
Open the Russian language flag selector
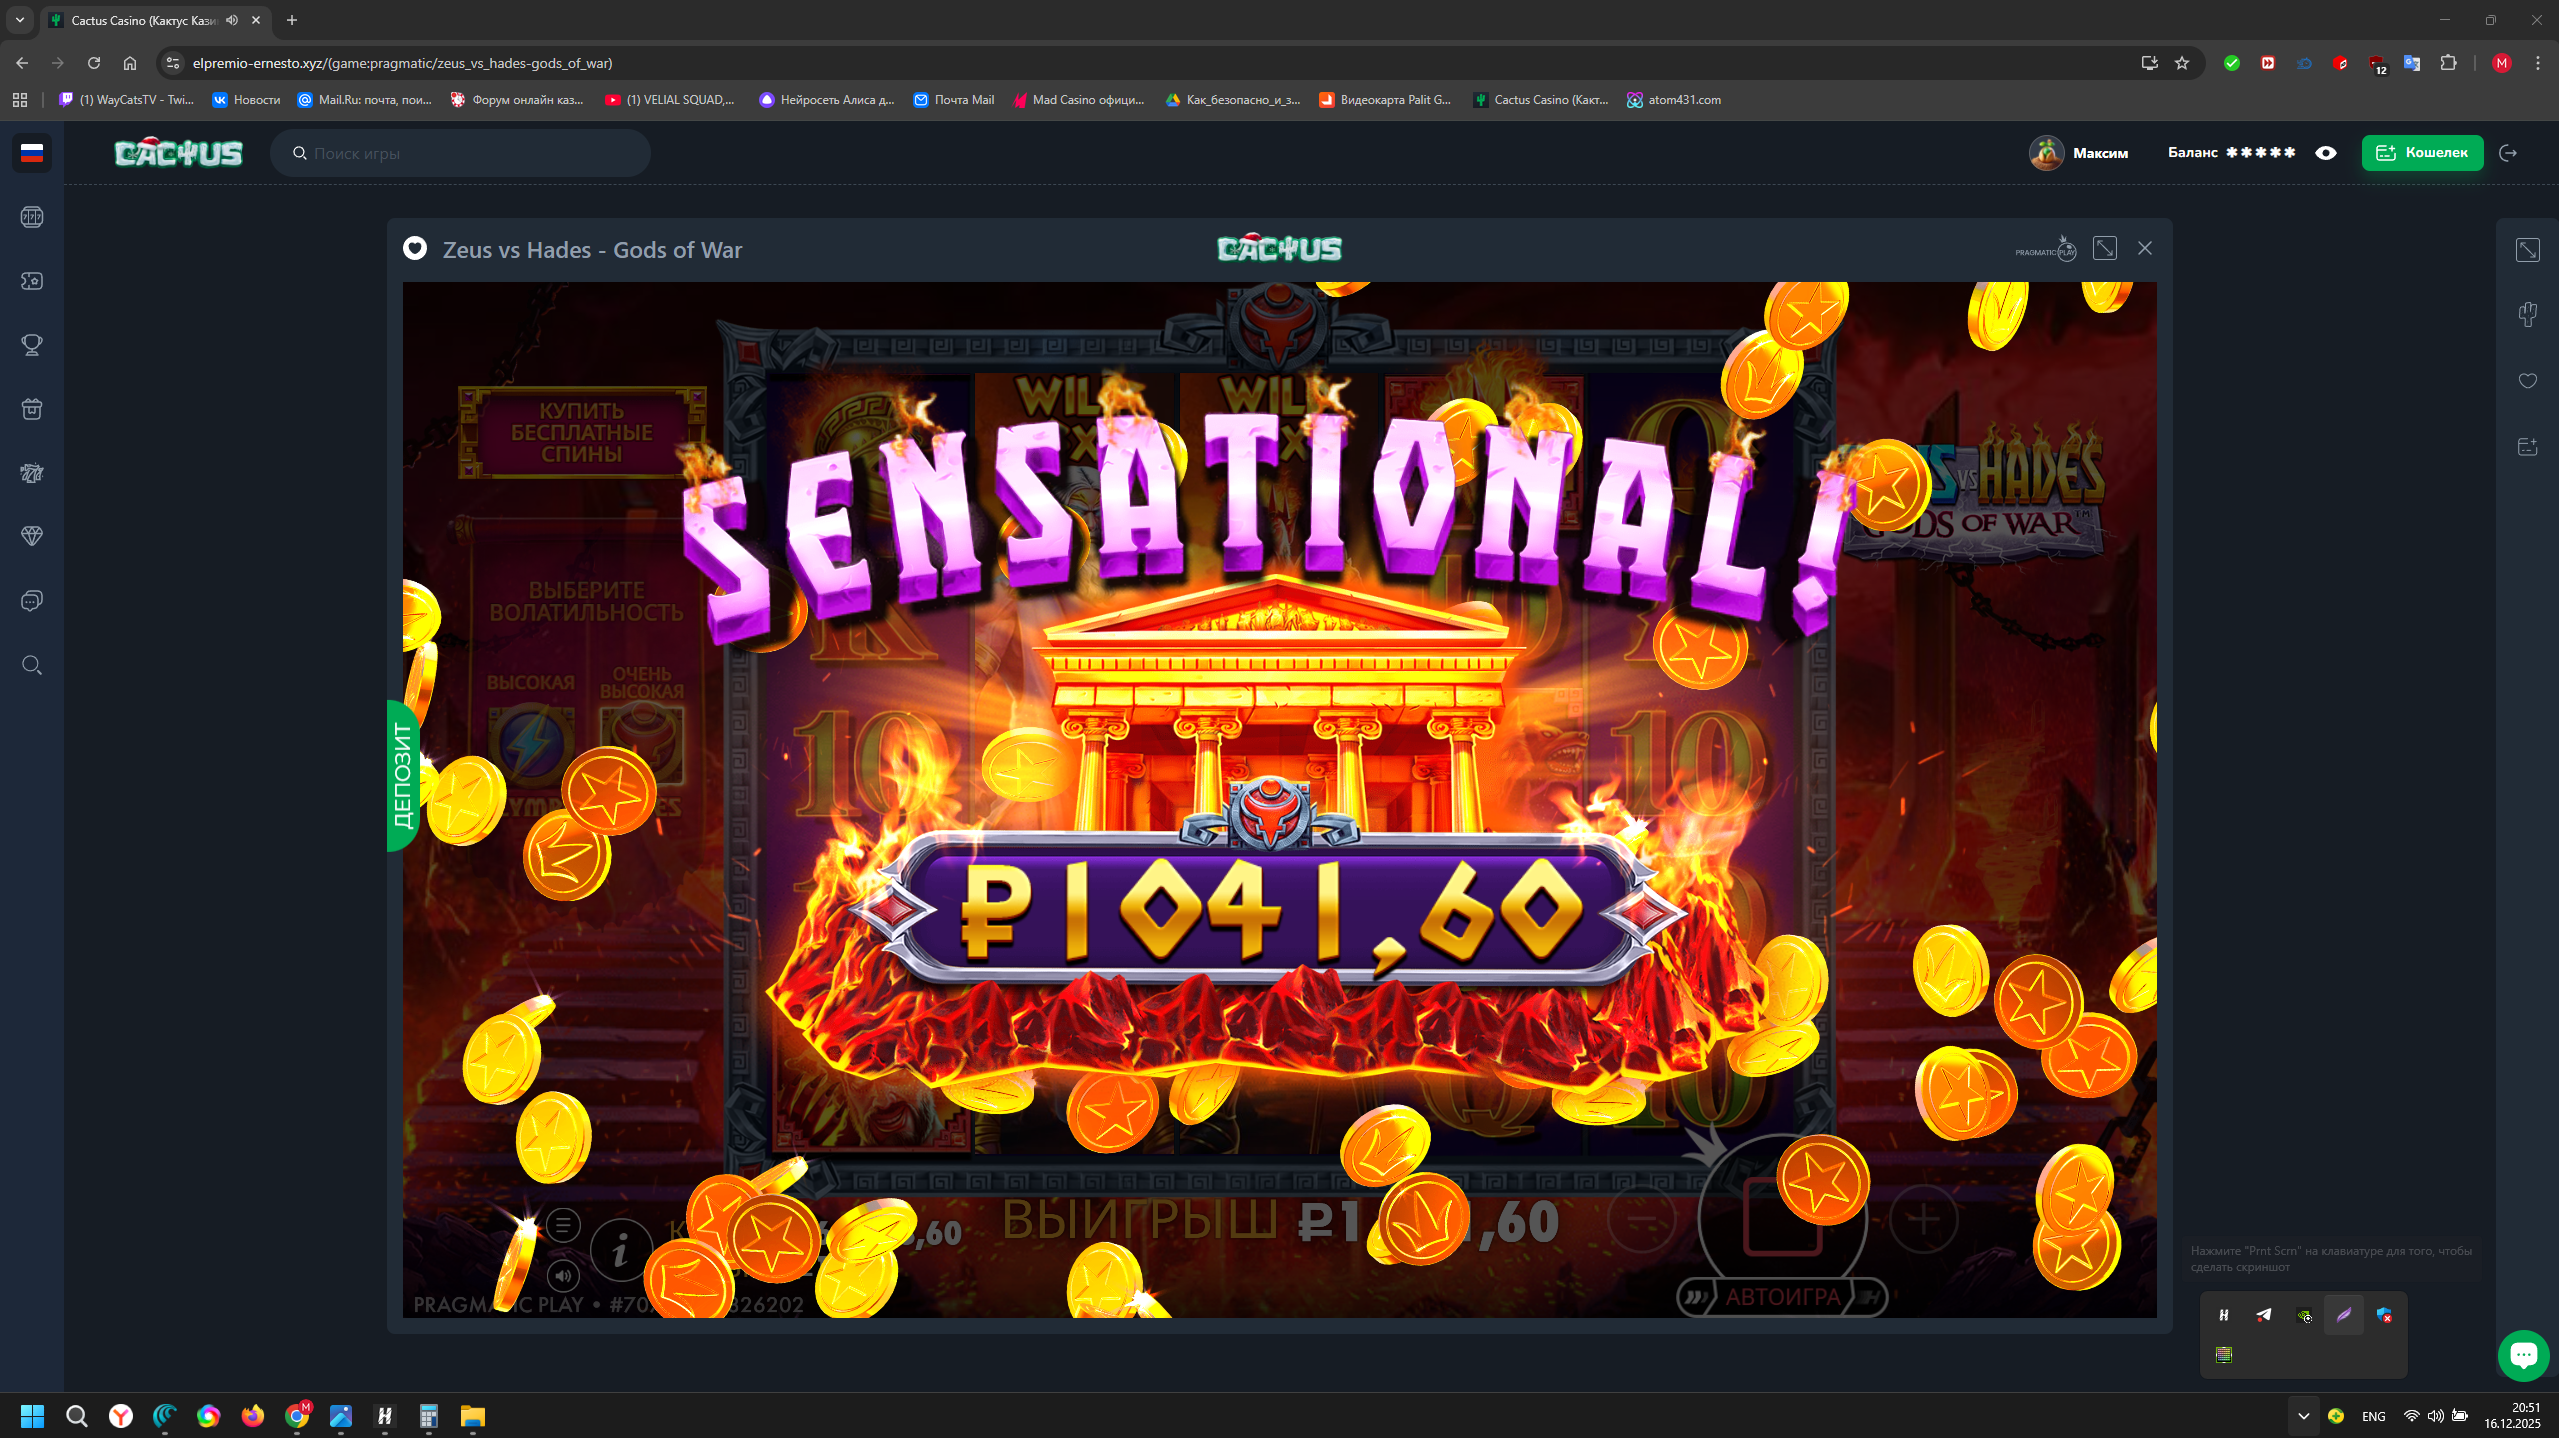click(x=32, y=153)
